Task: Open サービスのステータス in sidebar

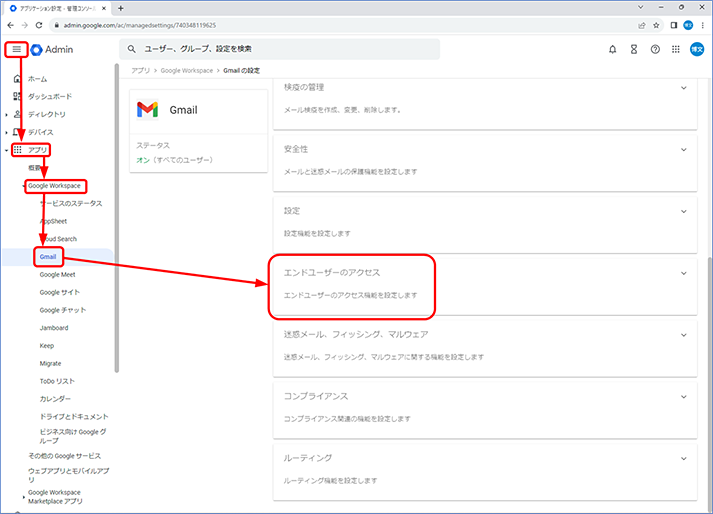Action: pyautogui.click(x=71, y=203)
